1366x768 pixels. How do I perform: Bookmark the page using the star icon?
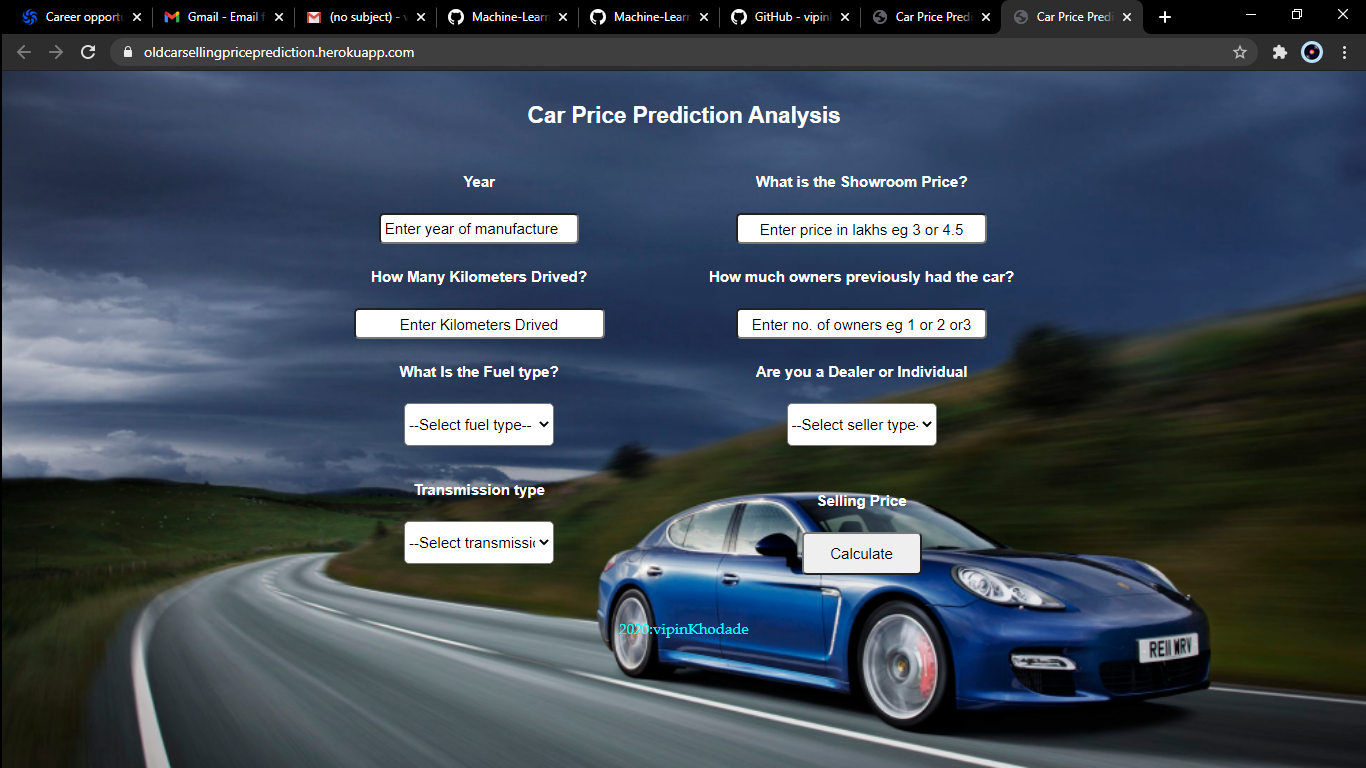pos(1240,52)
